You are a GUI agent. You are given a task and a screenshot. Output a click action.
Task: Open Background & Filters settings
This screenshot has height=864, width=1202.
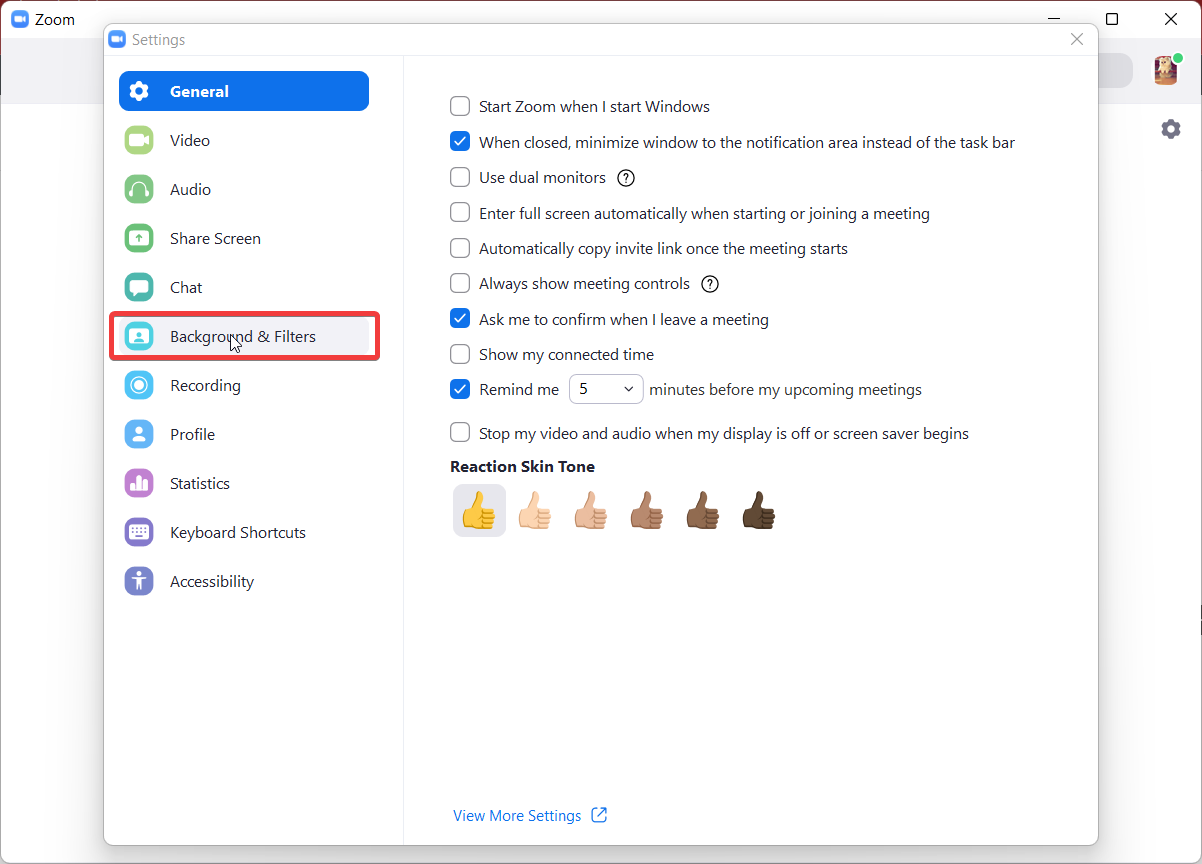point(244,336)
